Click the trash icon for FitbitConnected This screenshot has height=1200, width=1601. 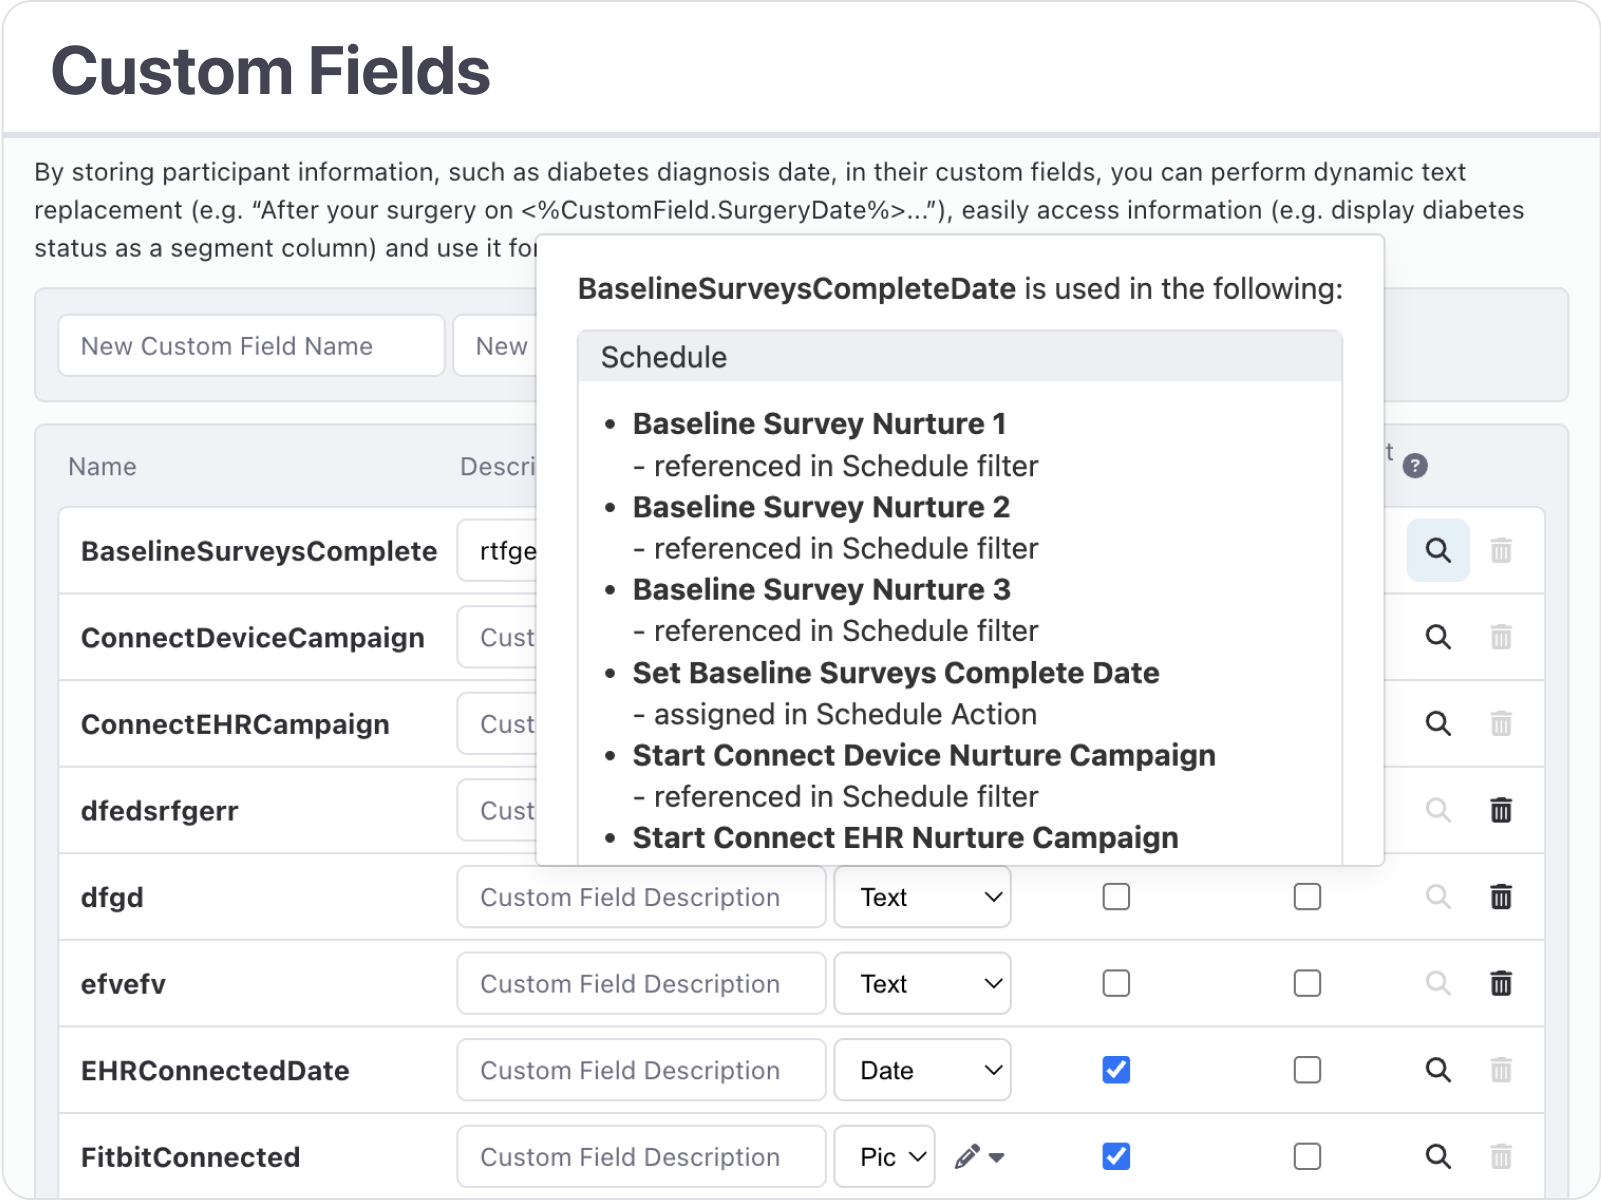tap(1501, 1157)
